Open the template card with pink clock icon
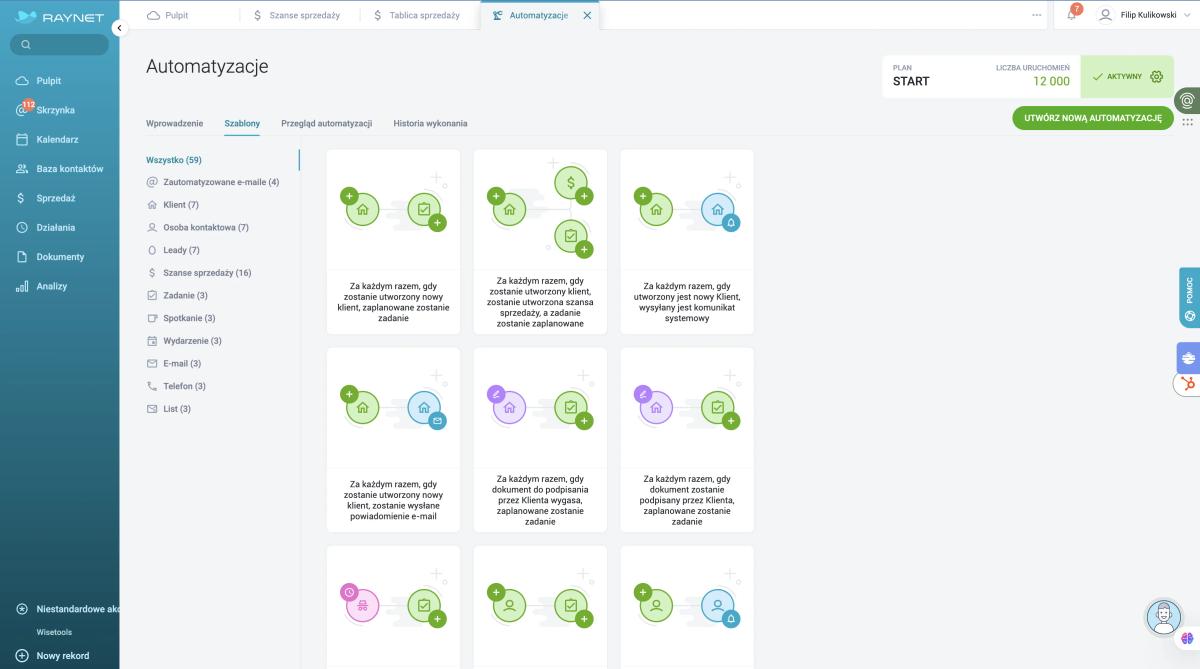 click(x=393, y=607)
